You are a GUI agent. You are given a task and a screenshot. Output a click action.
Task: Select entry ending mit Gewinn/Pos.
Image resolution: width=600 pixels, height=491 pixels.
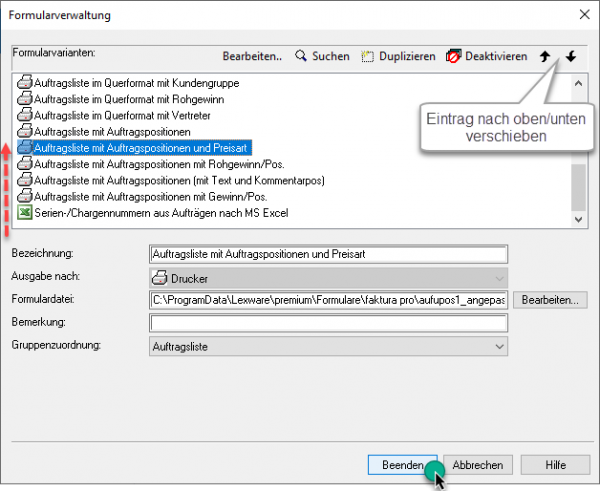pyautogui.click(x=150, y=197)
